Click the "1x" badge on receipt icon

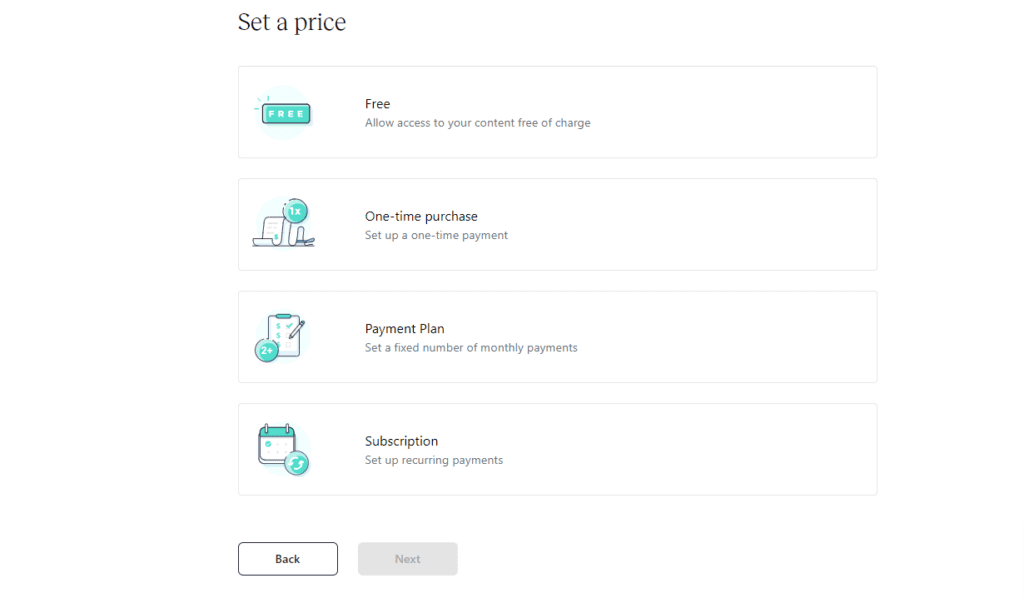(x=296, y=211)
